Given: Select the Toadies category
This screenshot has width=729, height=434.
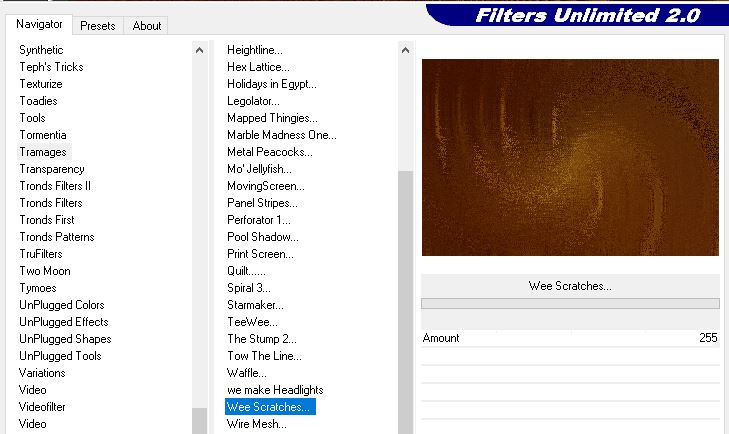Looking at the screenshot, I should coord(38,101).
